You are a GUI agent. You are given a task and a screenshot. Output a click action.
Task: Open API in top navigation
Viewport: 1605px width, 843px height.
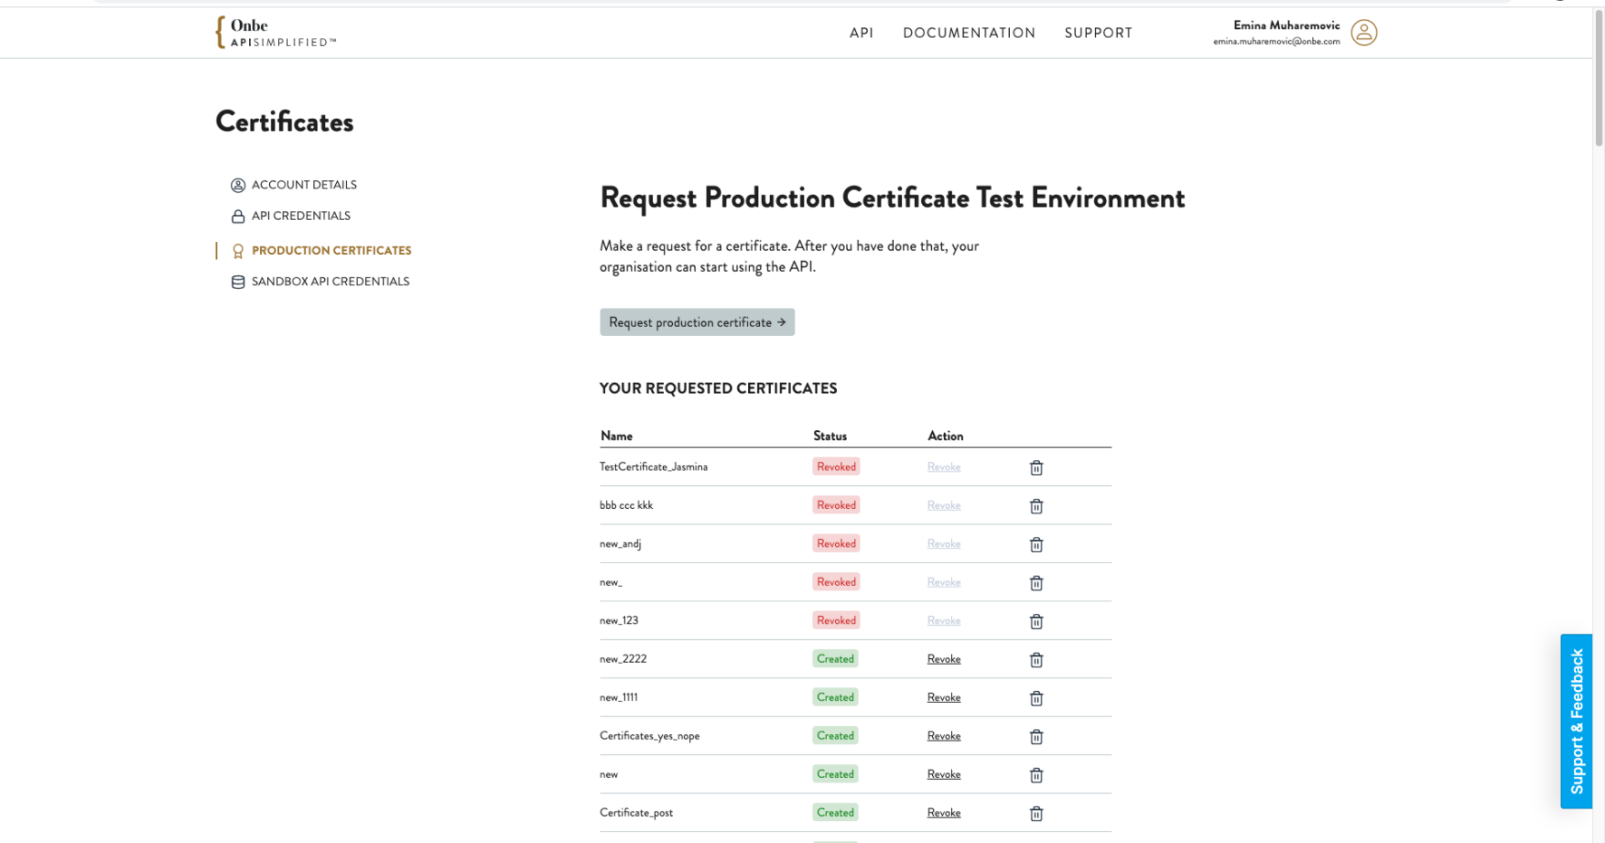pyautogui.click(x=861, y=33)
